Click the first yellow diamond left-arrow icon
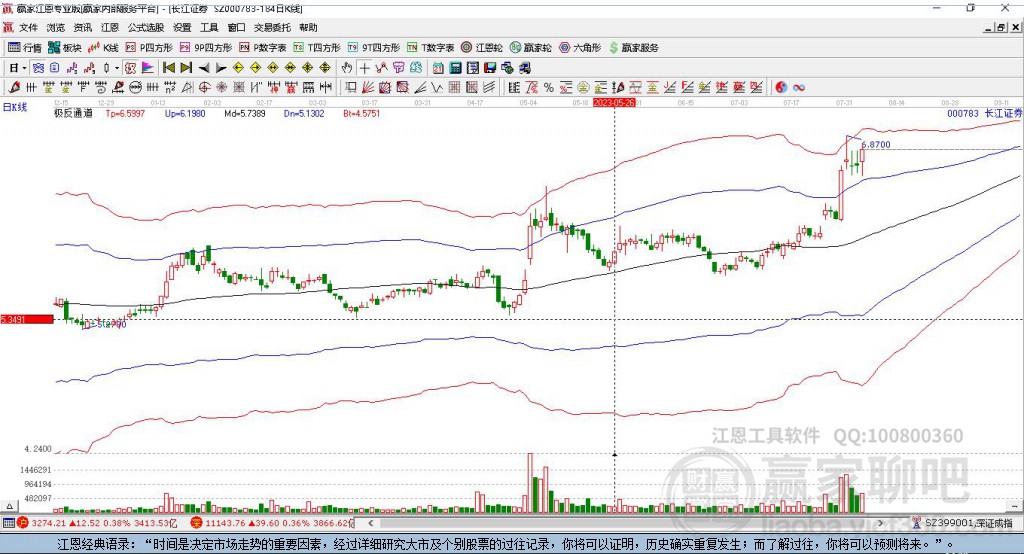This screenshot has width=1024, height=554. [x=238, y=68]
